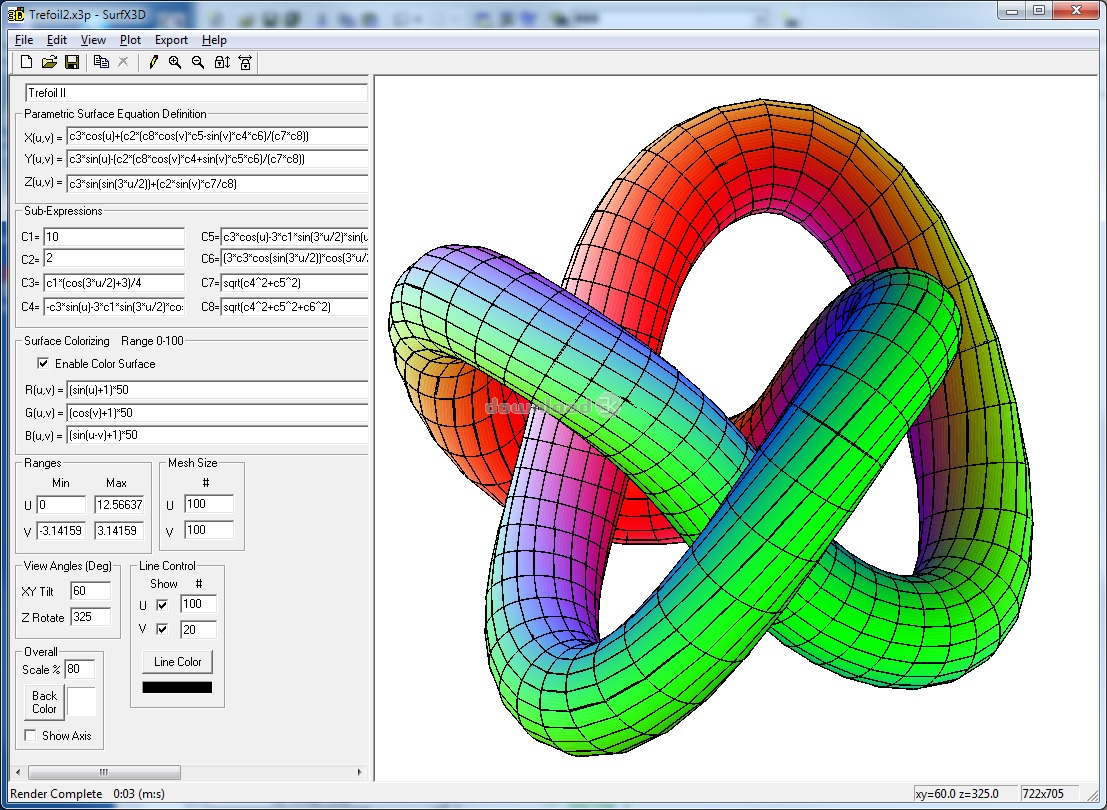Click the Z Rotate angle field
The height and width of the screenshot is (810, 1107).
point(90,617)
